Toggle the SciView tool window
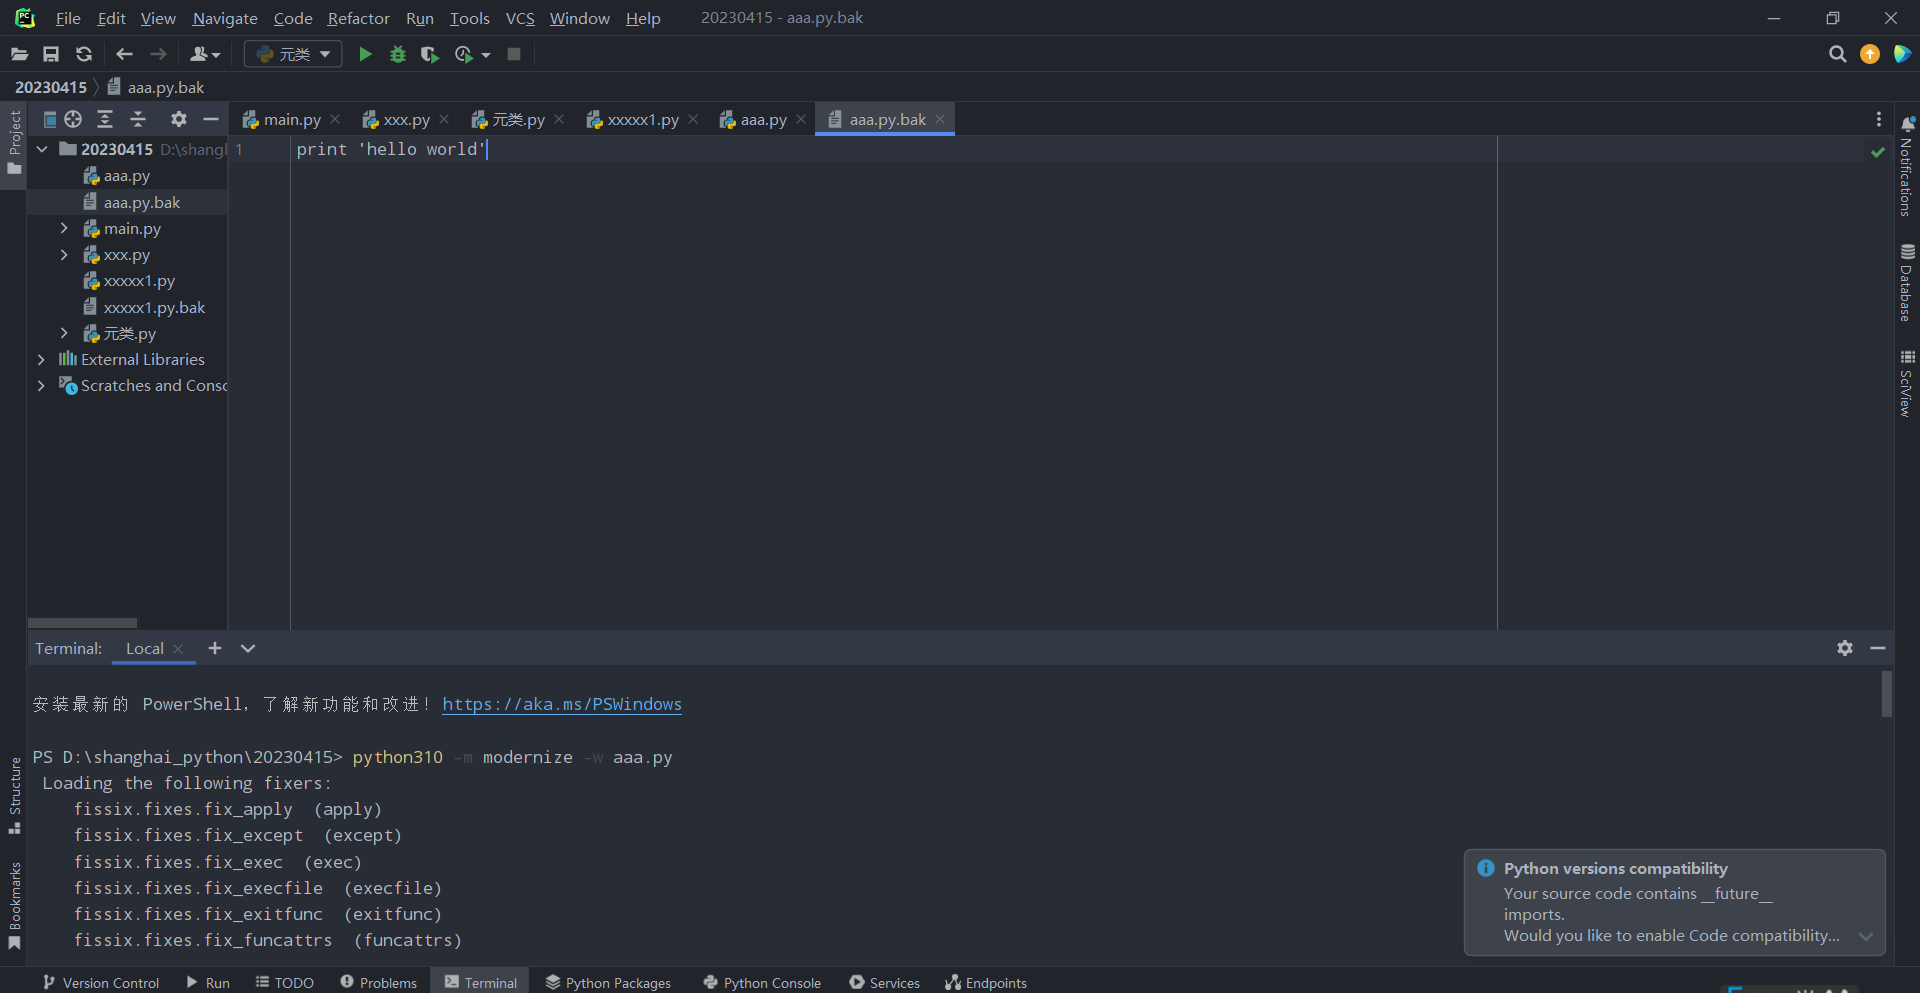The width and height of the screenshot is (1920, 993). click(x=1907, y=383)
